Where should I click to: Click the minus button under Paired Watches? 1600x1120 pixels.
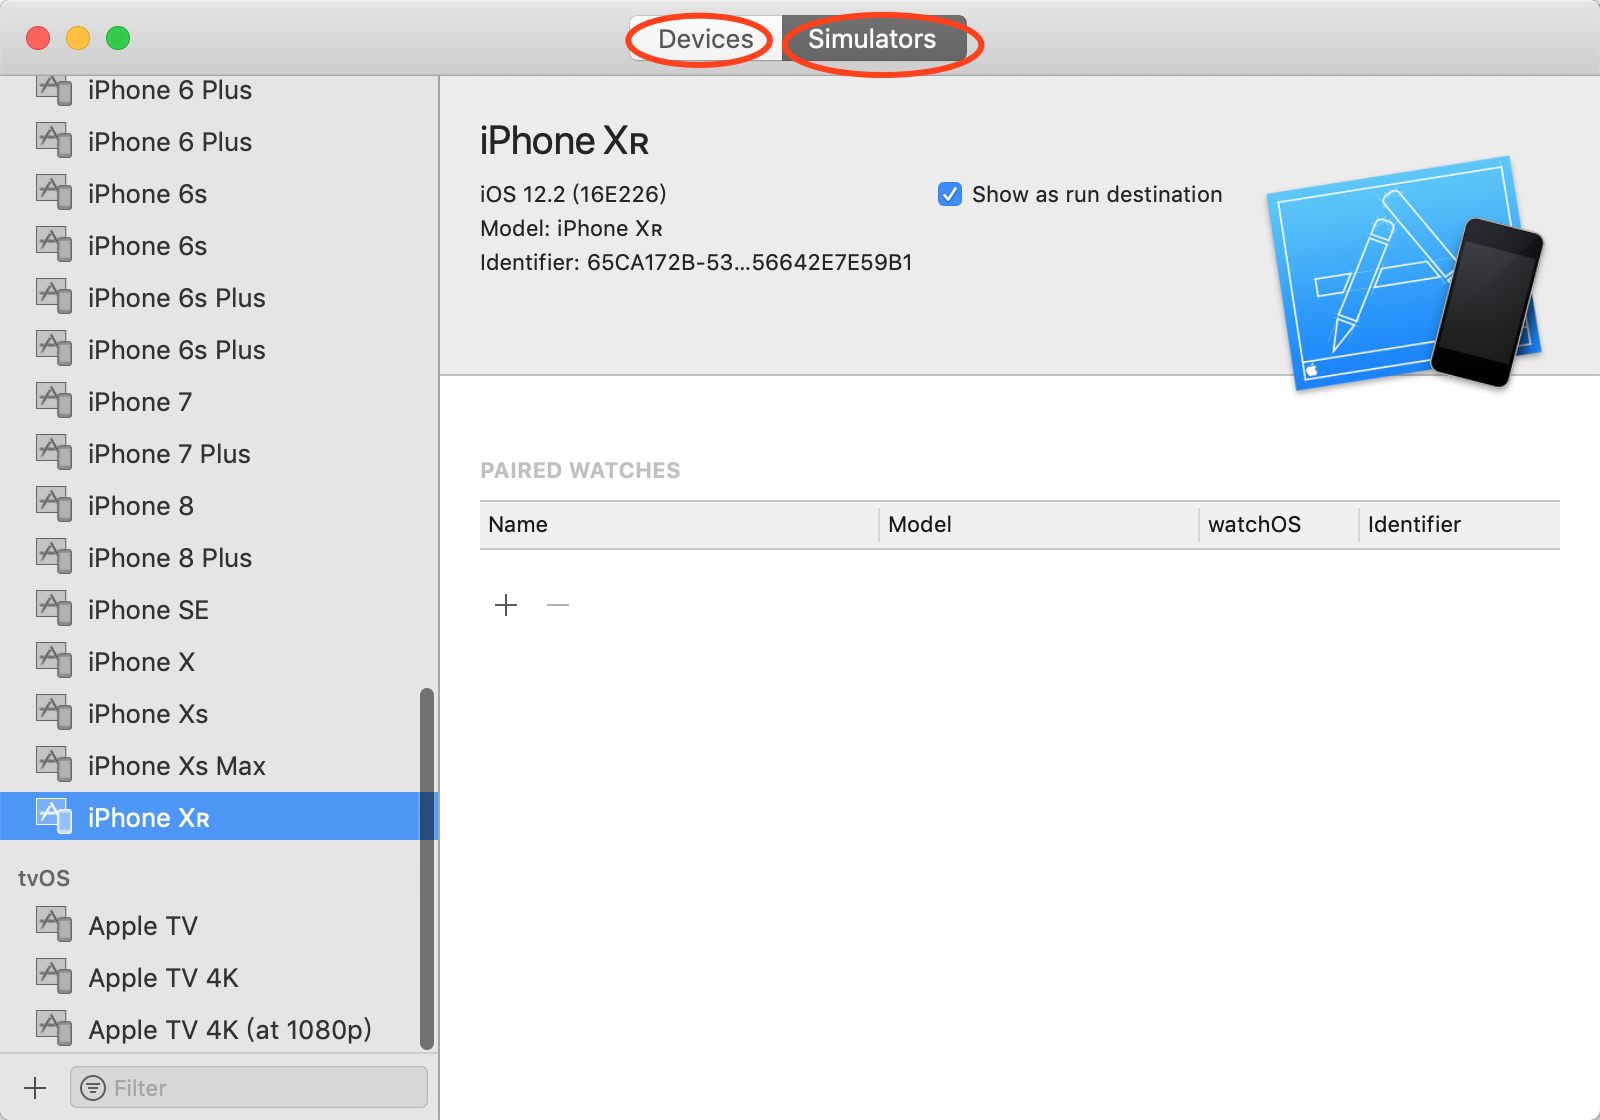(558, 605)
